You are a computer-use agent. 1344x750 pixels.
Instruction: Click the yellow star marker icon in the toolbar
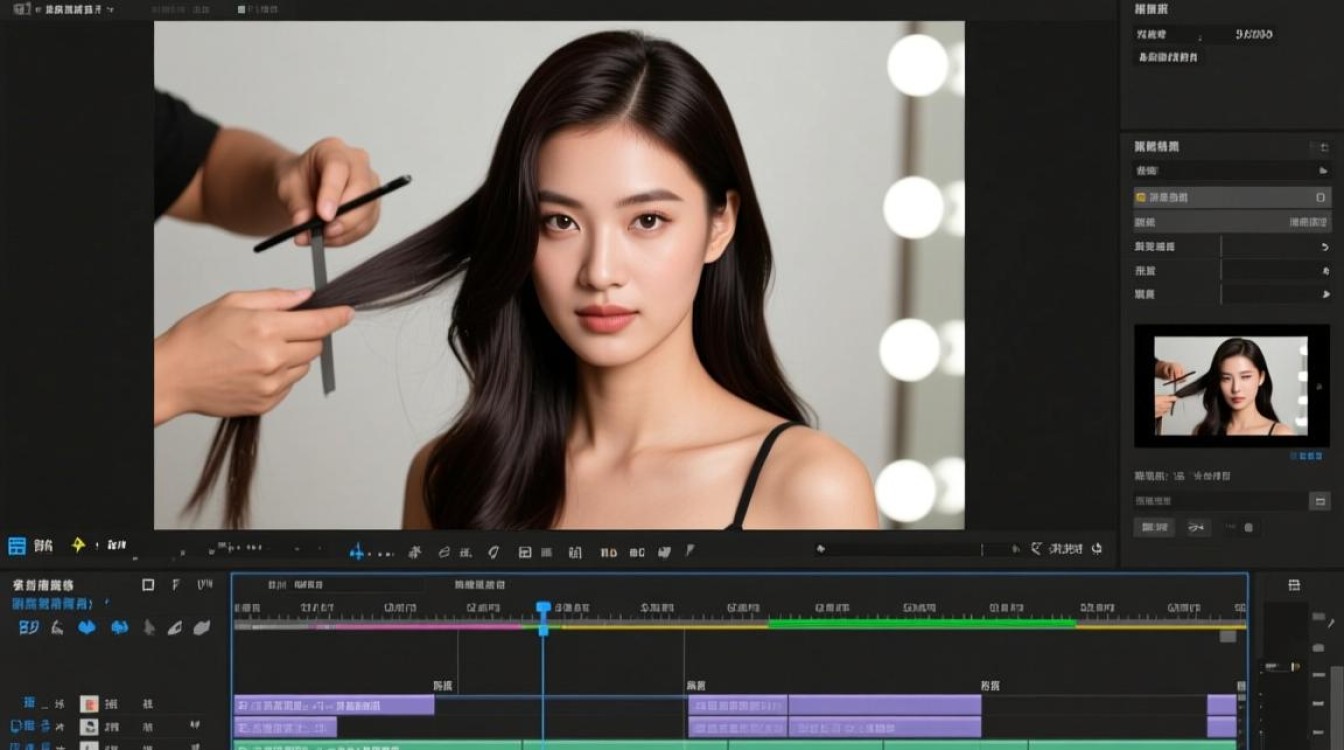pyautogui.click(x=78, y=545)
